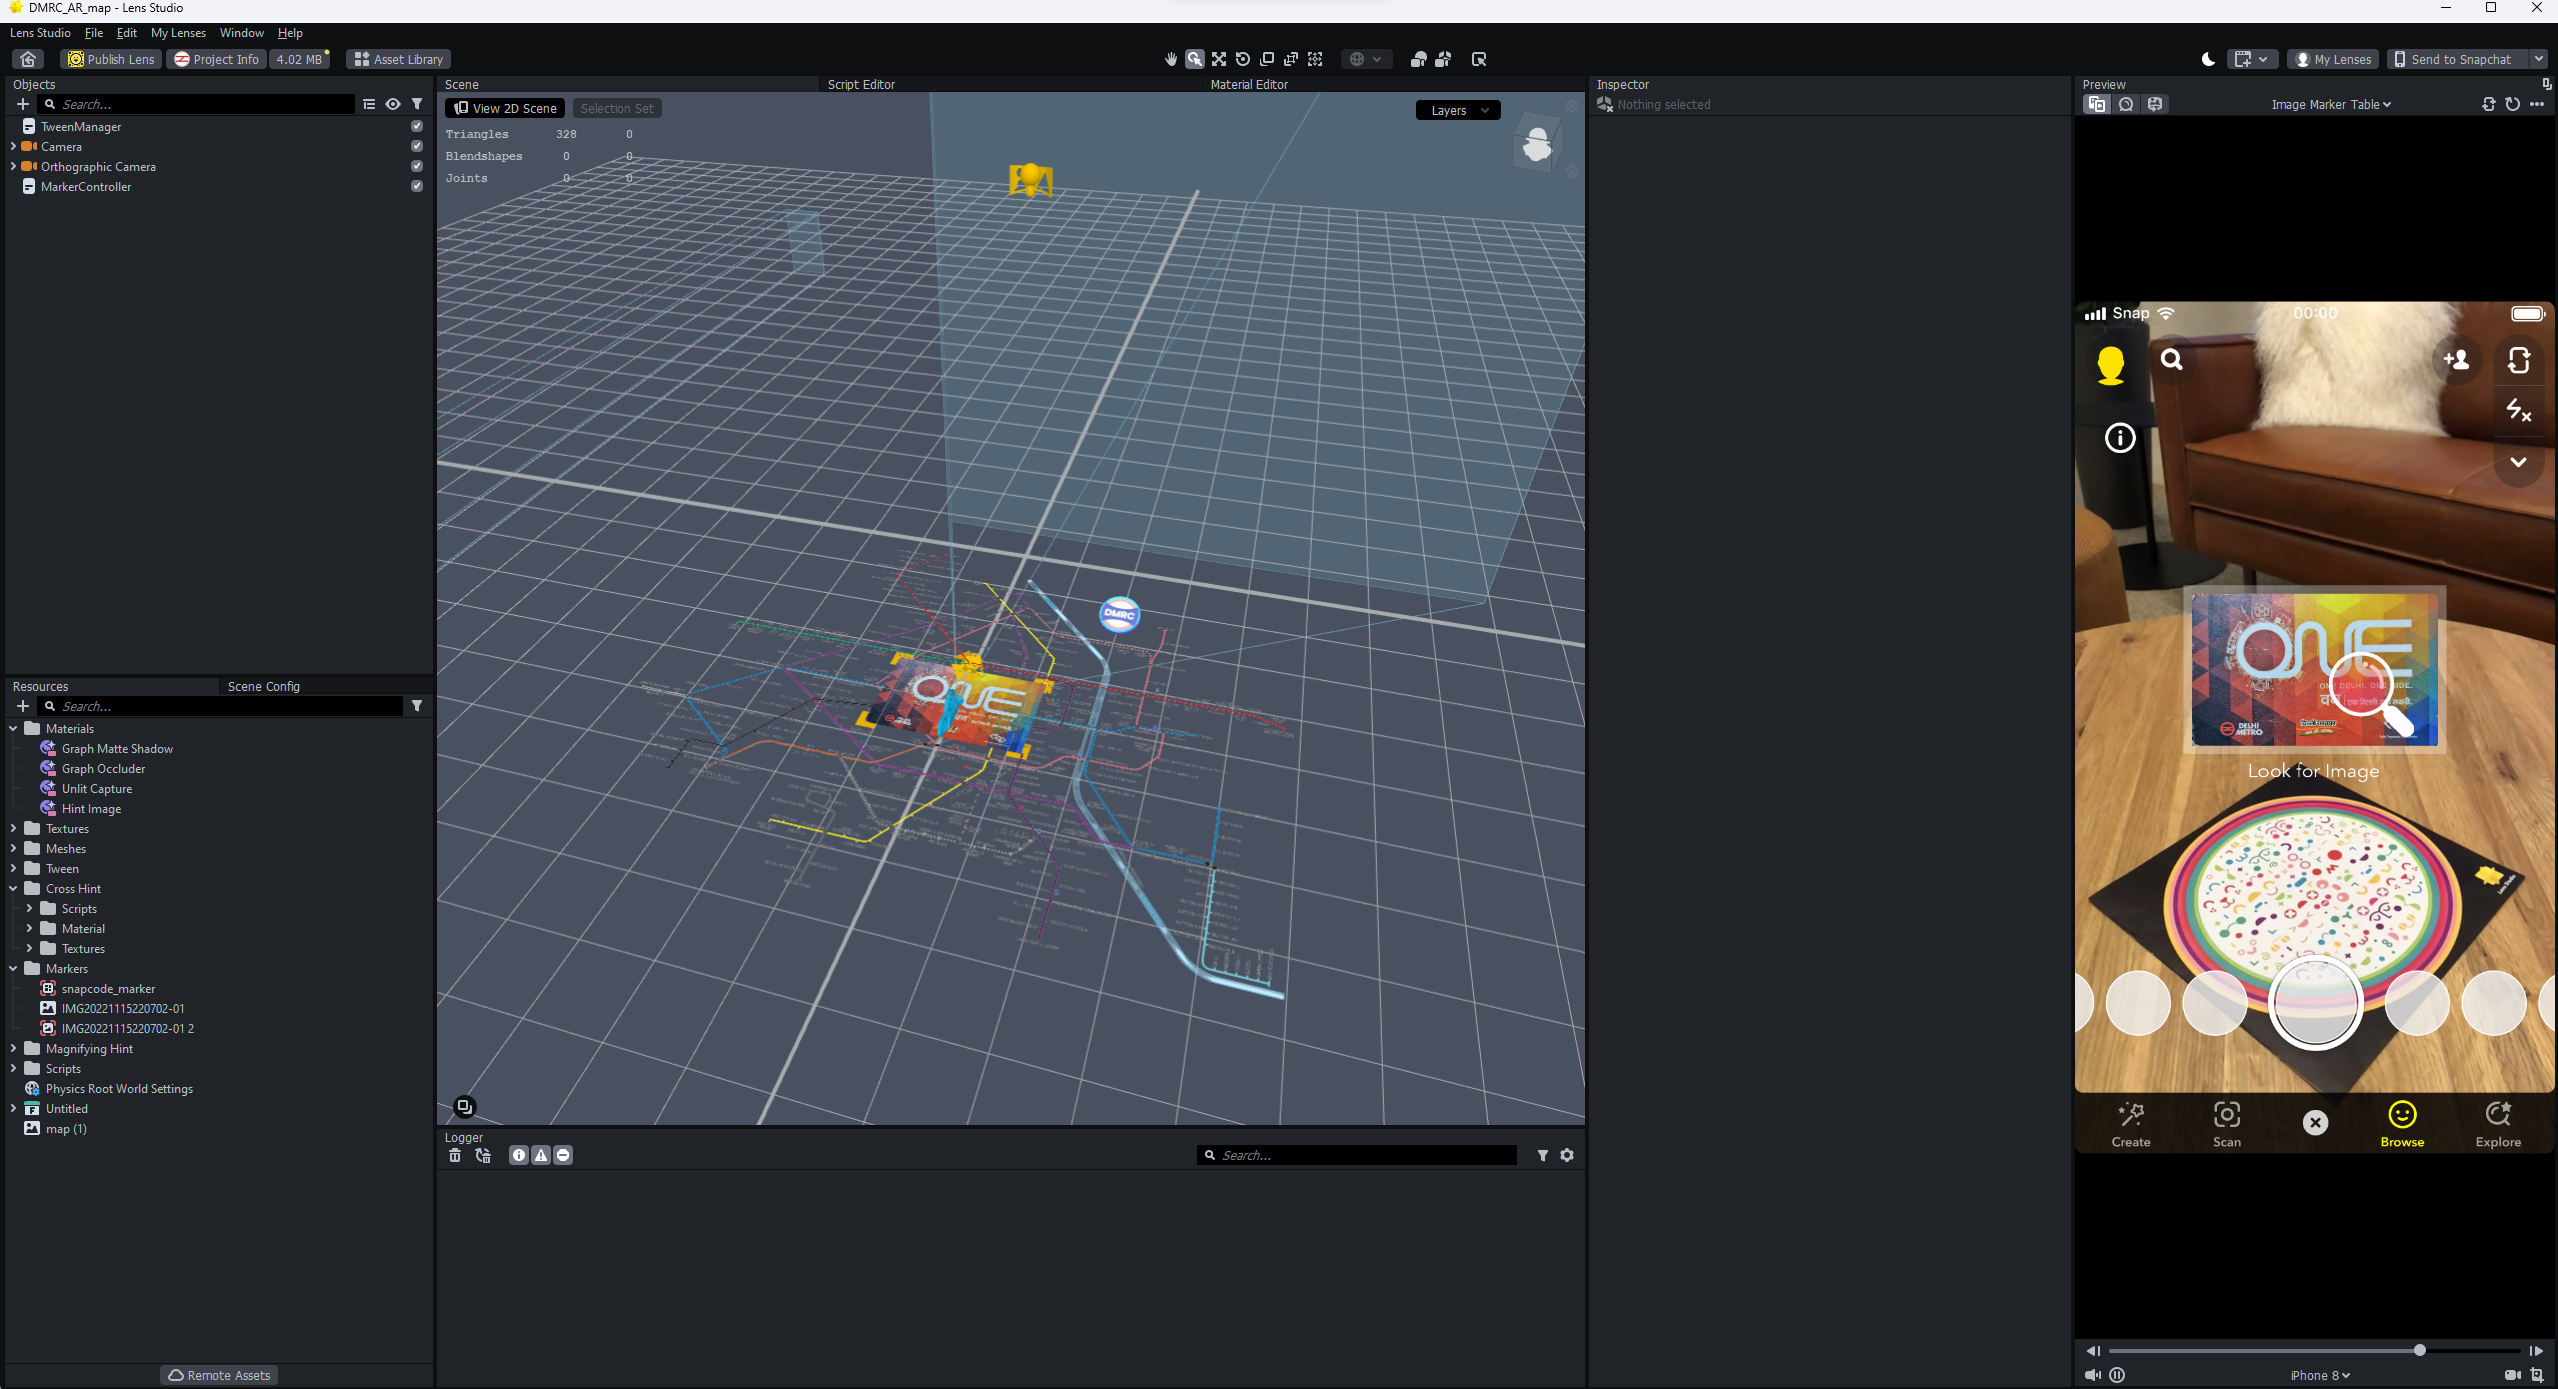The width and height of the screenshot is (2558, 1389).
Task: Click the Objects panel filter icon
Action: [x=417, y=104]
